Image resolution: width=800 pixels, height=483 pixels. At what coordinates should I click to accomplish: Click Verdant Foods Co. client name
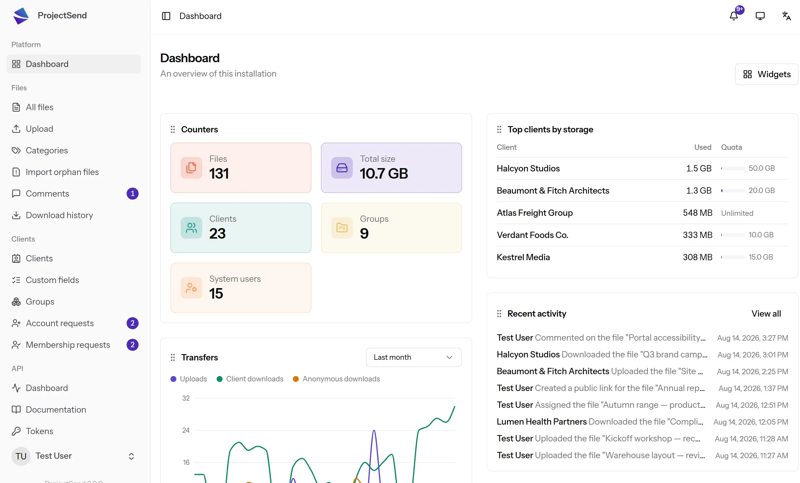pos(532,235)
